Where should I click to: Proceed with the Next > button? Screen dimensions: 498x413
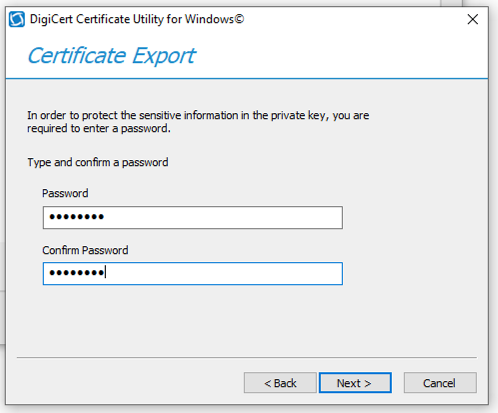355,383
